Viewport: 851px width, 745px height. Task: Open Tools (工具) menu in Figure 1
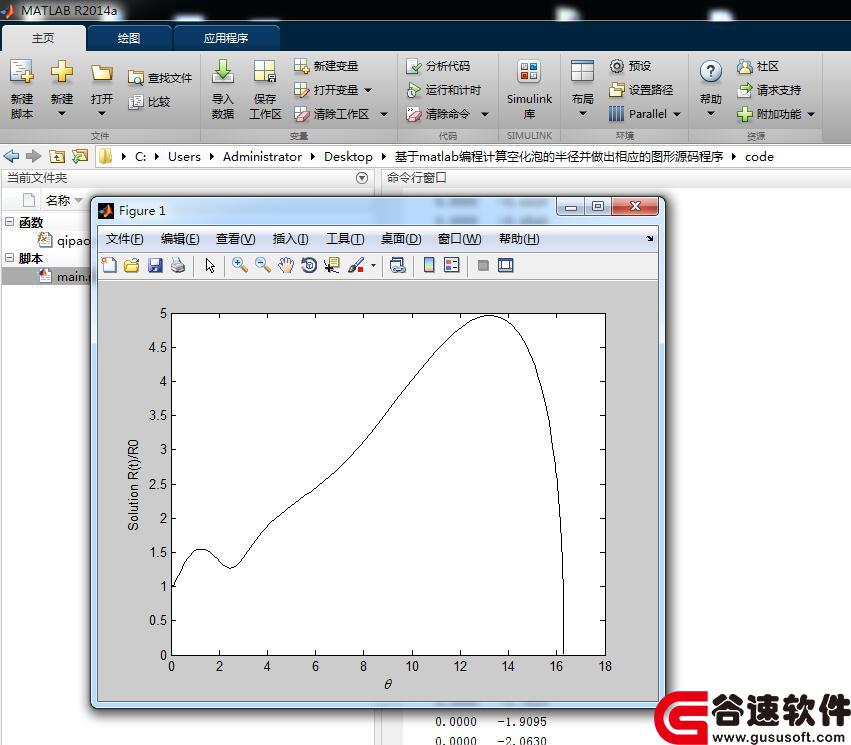345,239
